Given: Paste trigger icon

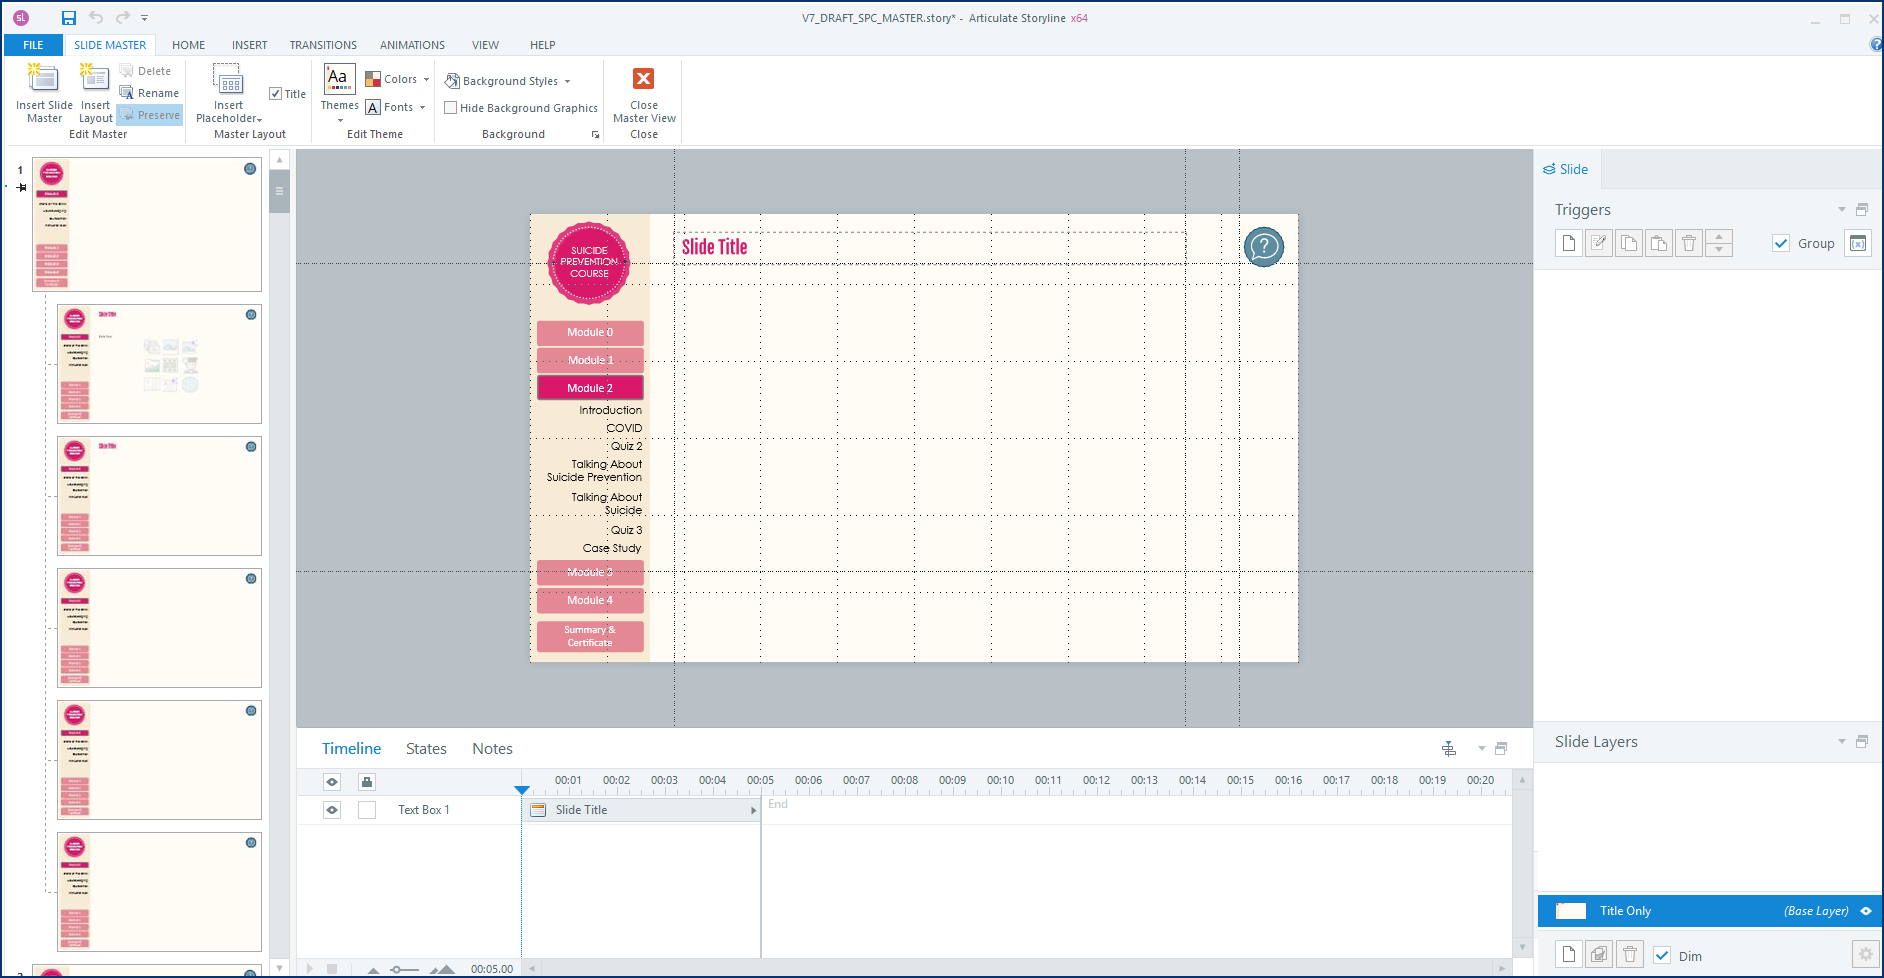Looking at the screenshot, I should point(1659,243).
